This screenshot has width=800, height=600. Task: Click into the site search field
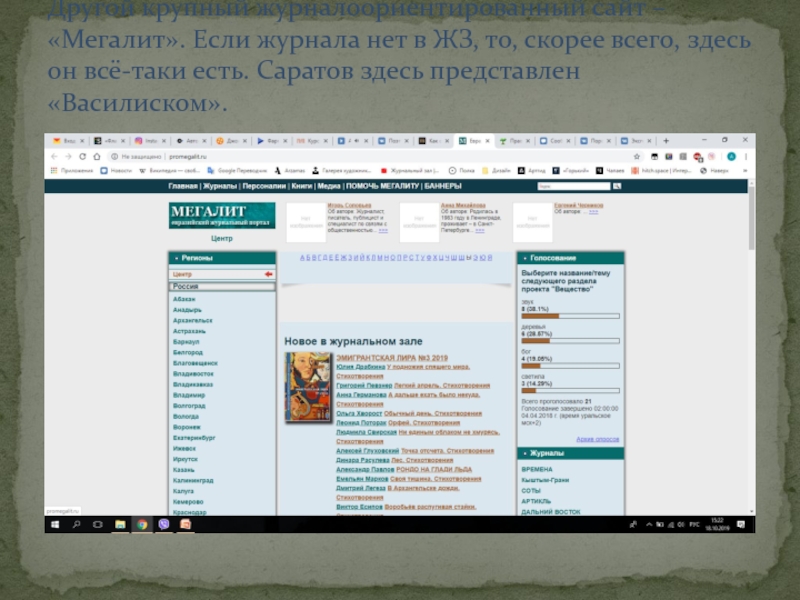pos(573,186)
